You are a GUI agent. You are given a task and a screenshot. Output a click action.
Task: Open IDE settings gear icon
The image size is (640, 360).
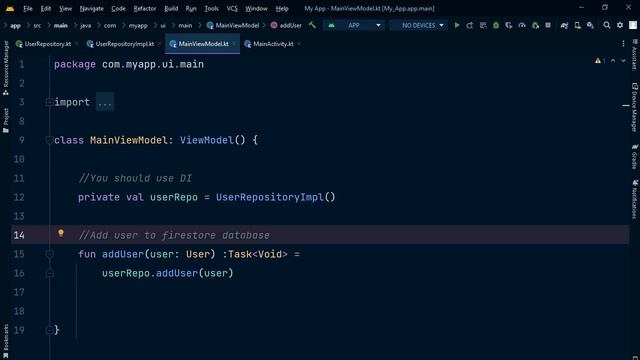point(620,25)
